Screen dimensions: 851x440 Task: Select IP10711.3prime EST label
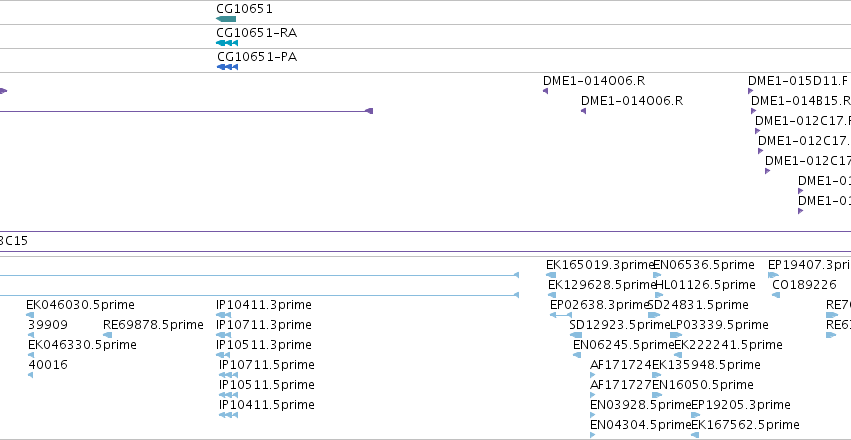264,325
